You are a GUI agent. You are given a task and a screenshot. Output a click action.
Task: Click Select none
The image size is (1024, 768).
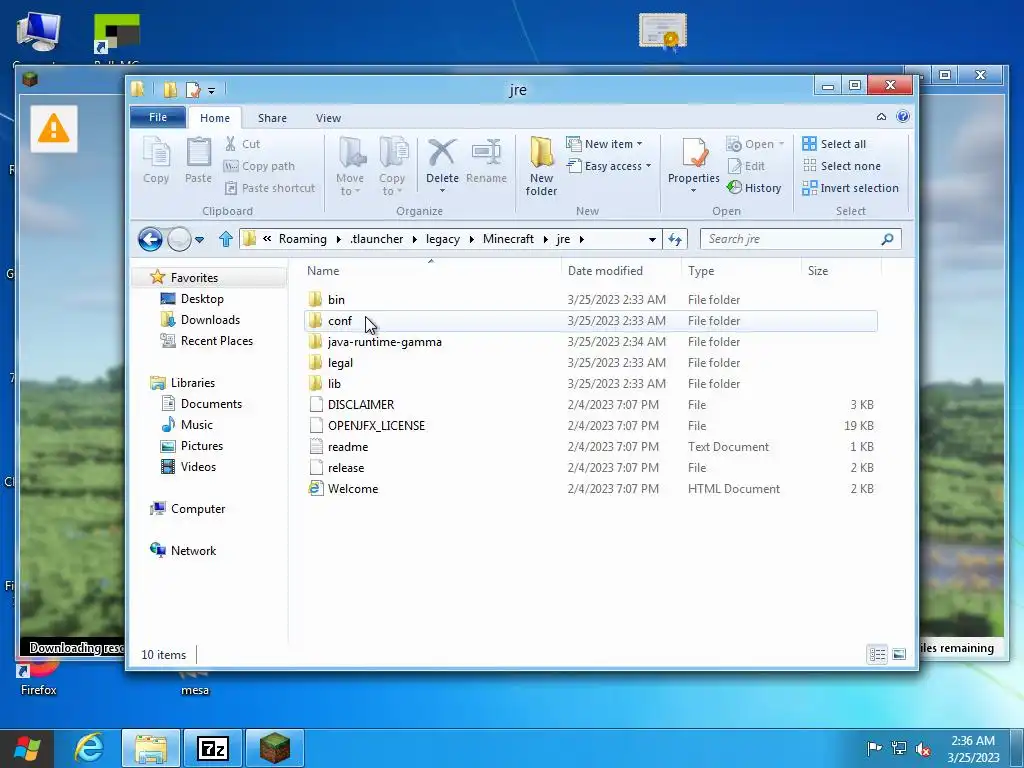point(842,166)
